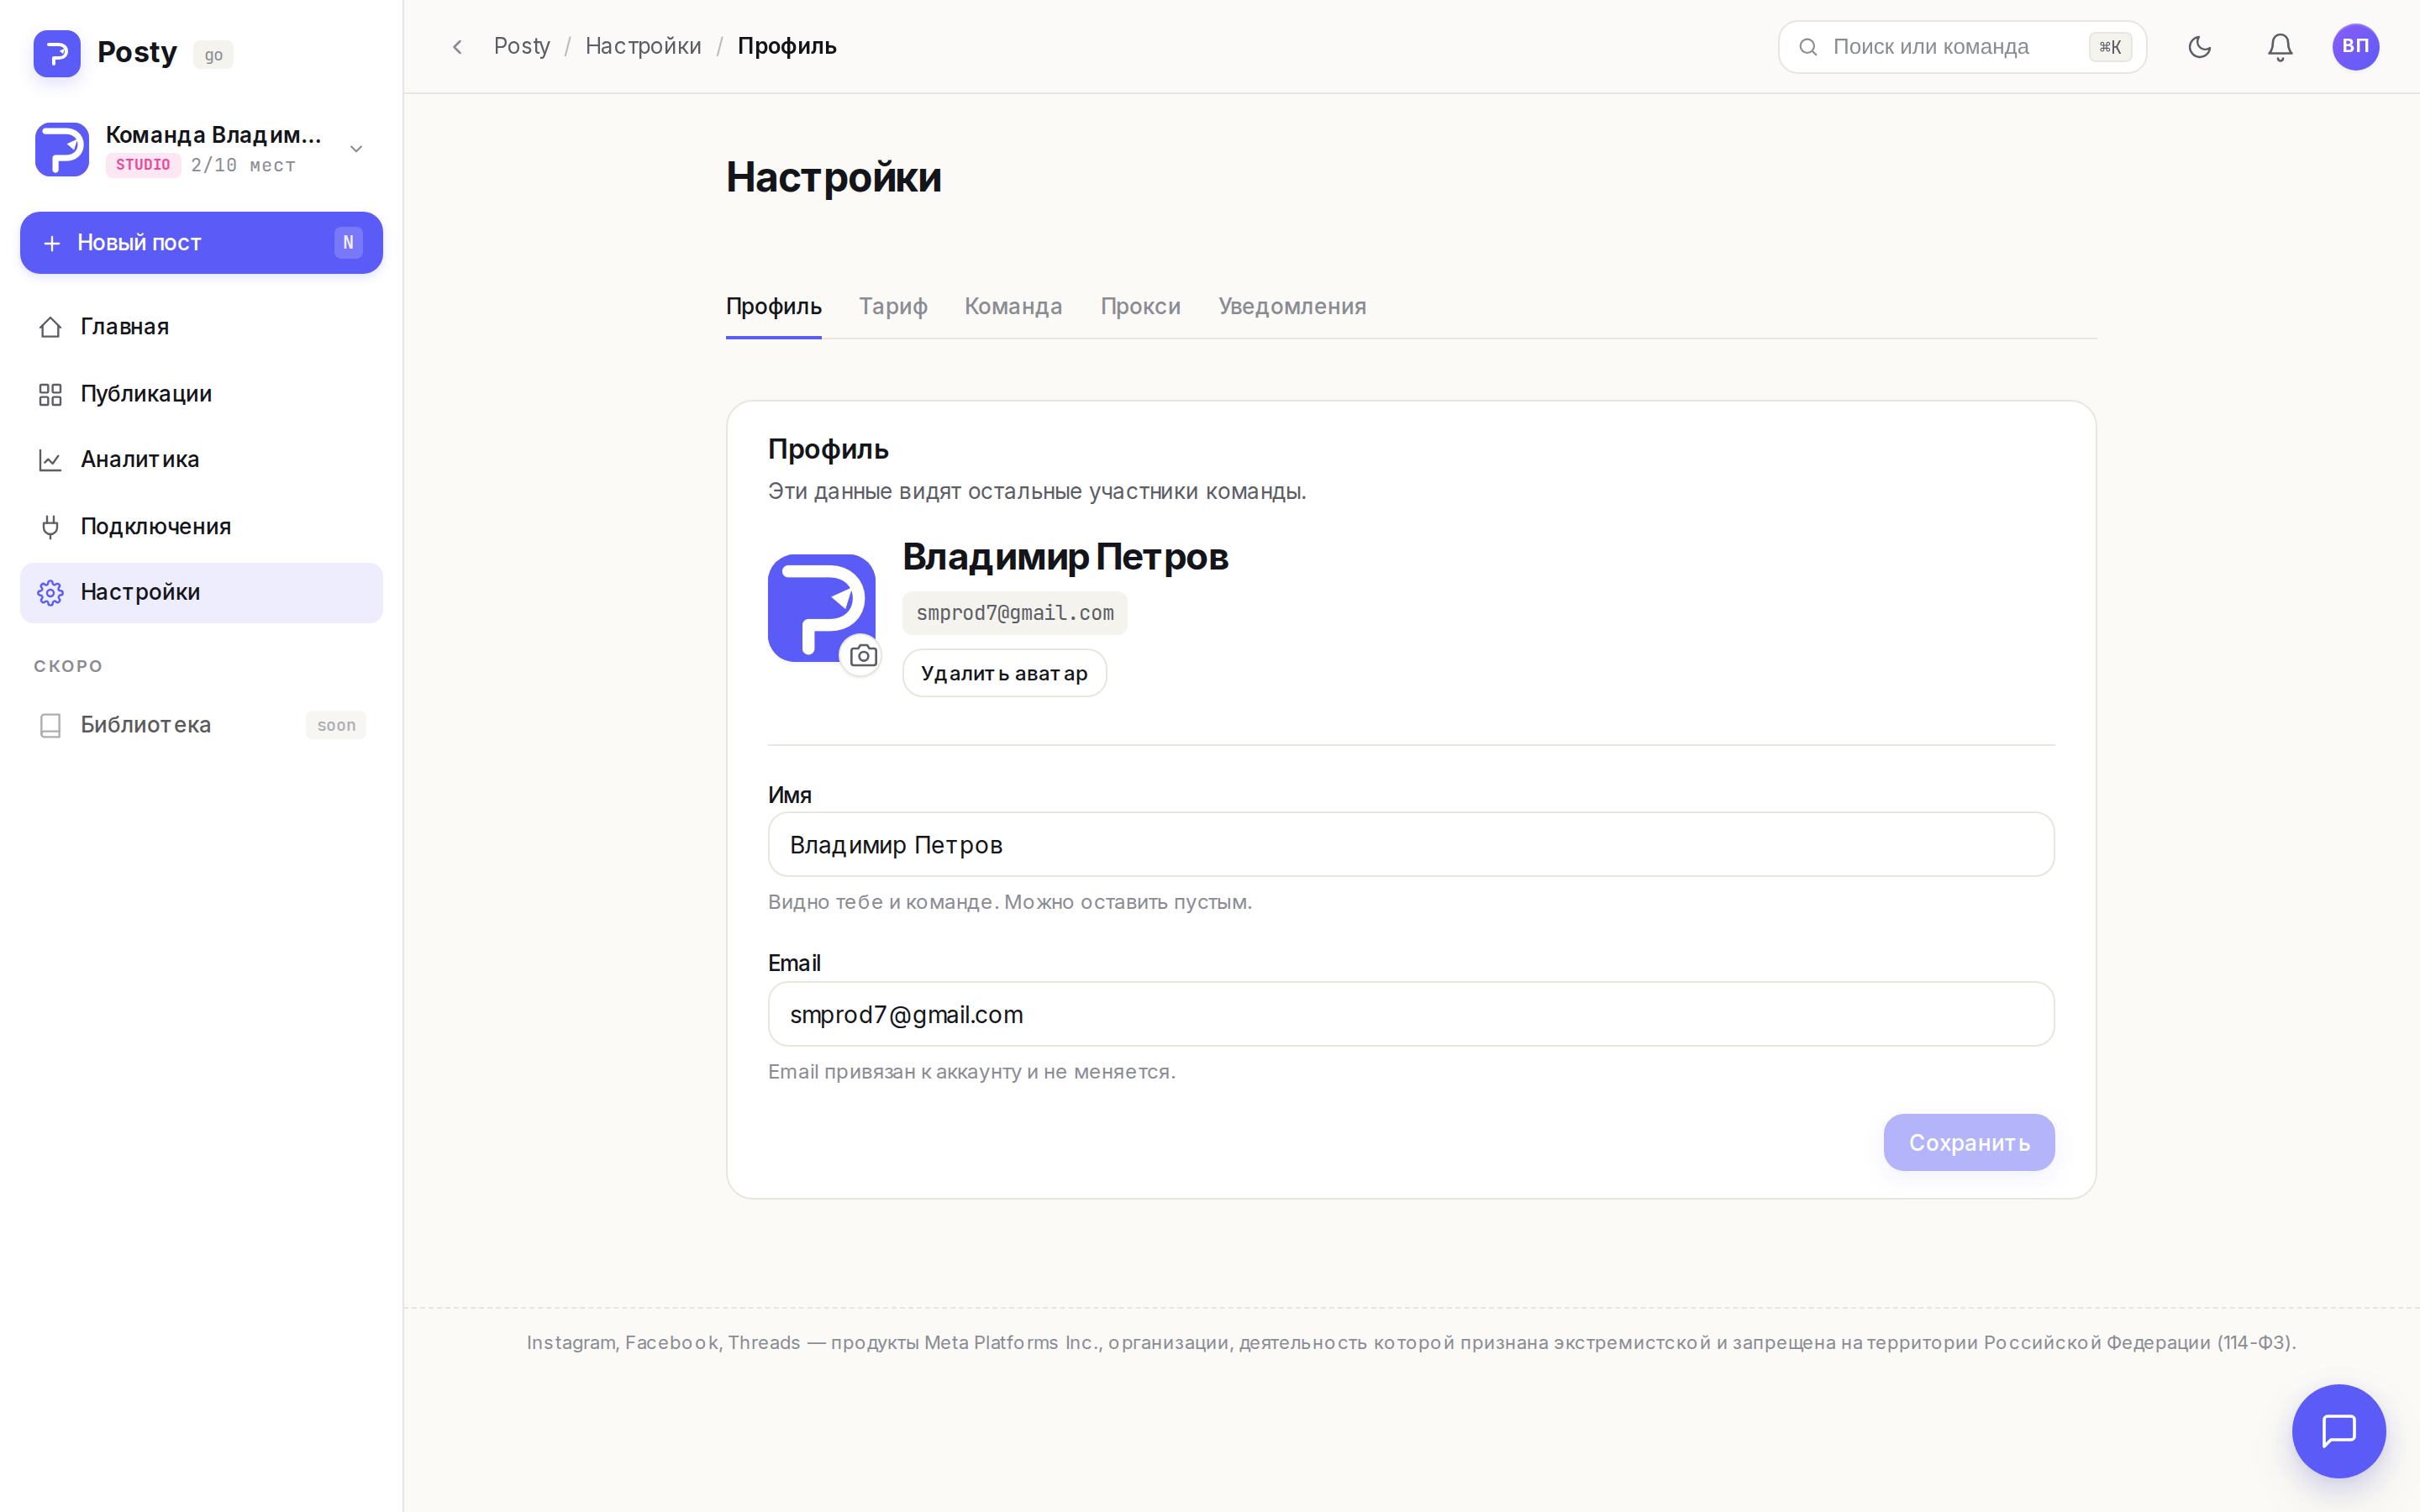Open Публикации in the sidebar

coord(201,394)
